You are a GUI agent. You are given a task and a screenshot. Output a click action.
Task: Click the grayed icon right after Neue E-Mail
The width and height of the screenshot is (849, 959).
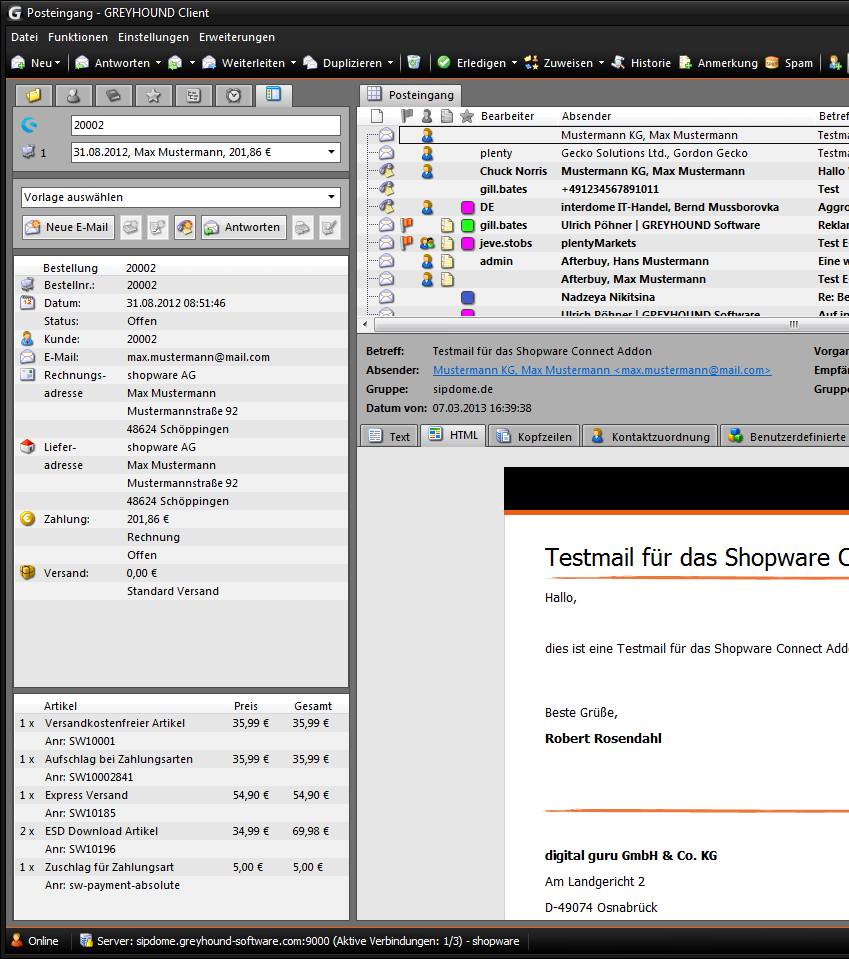click(x=130, y=228)
